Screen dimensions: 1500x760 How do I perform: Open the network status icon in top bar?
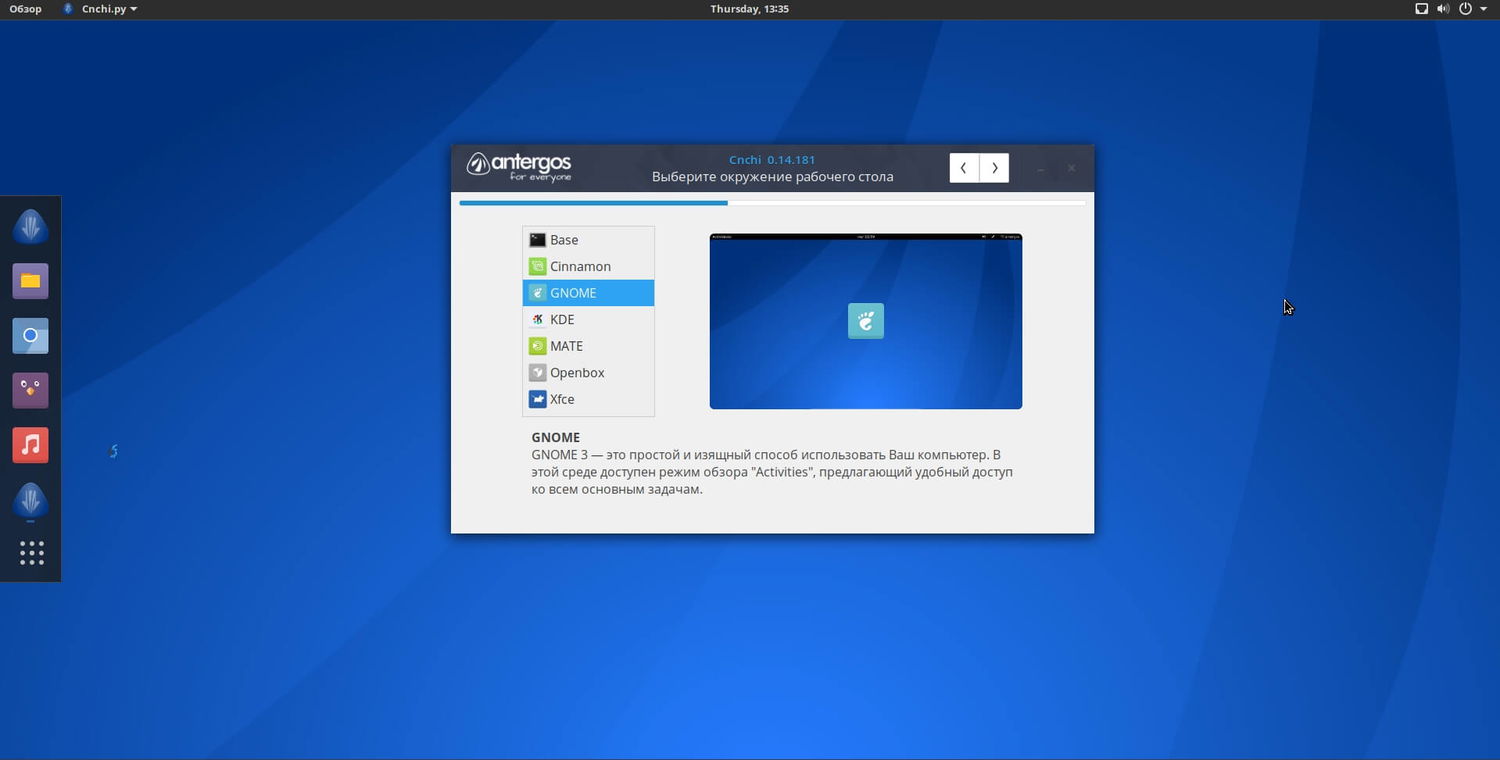[1421, 9]
